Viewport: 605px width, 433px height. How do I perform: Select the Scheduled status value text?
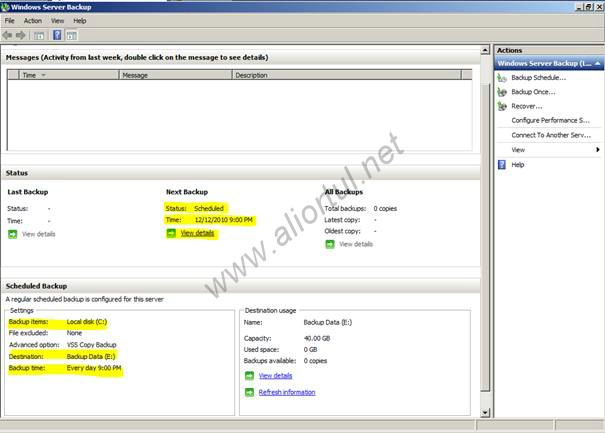tap(209, 208)
